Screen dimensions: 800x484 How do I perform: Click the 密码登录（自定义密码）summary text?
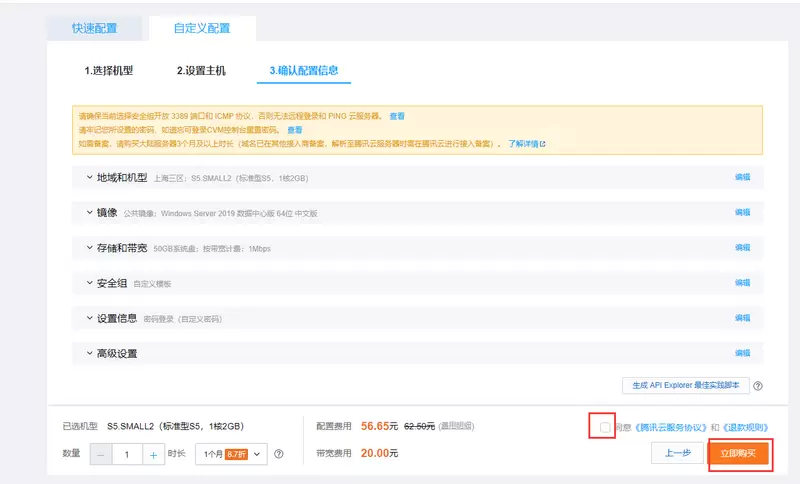[183, 319]
